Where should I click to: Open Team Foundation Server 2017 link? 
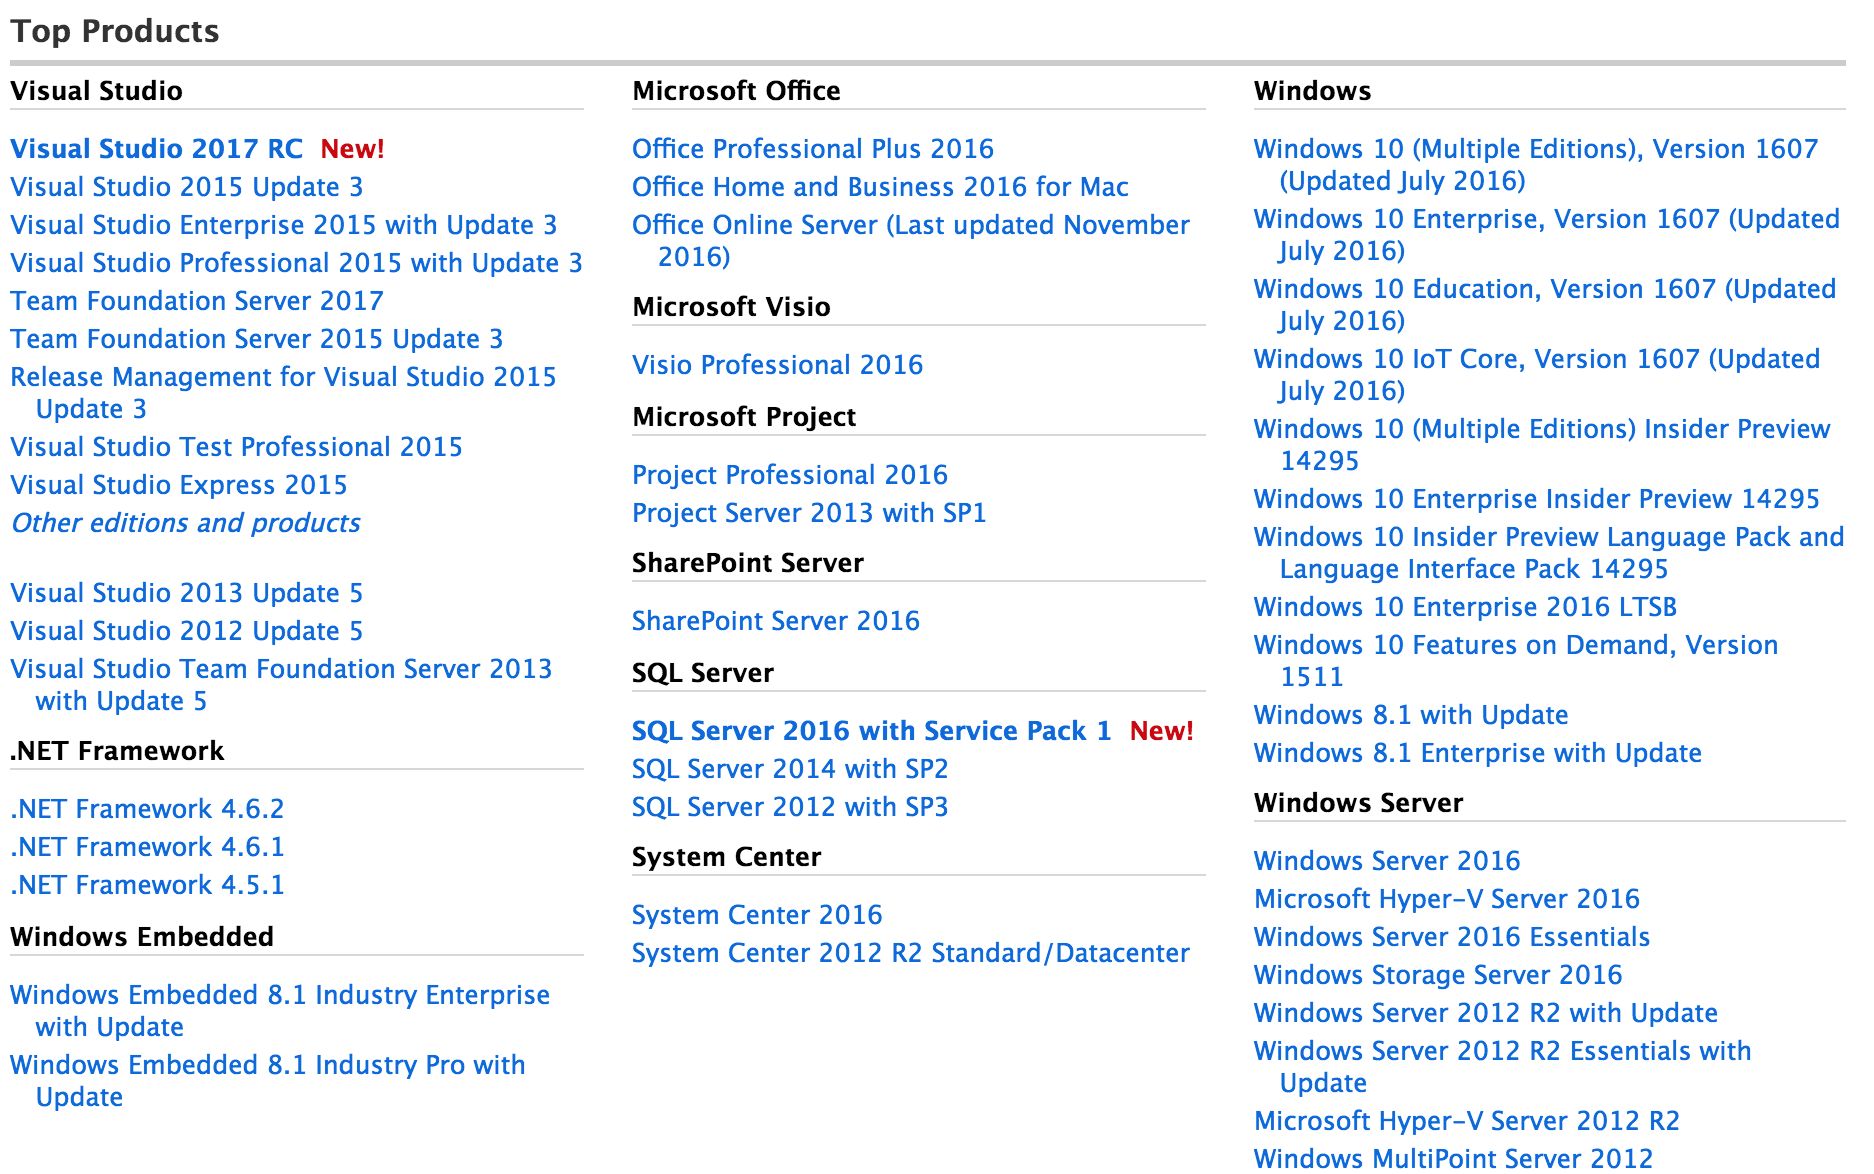click(197, 301)
